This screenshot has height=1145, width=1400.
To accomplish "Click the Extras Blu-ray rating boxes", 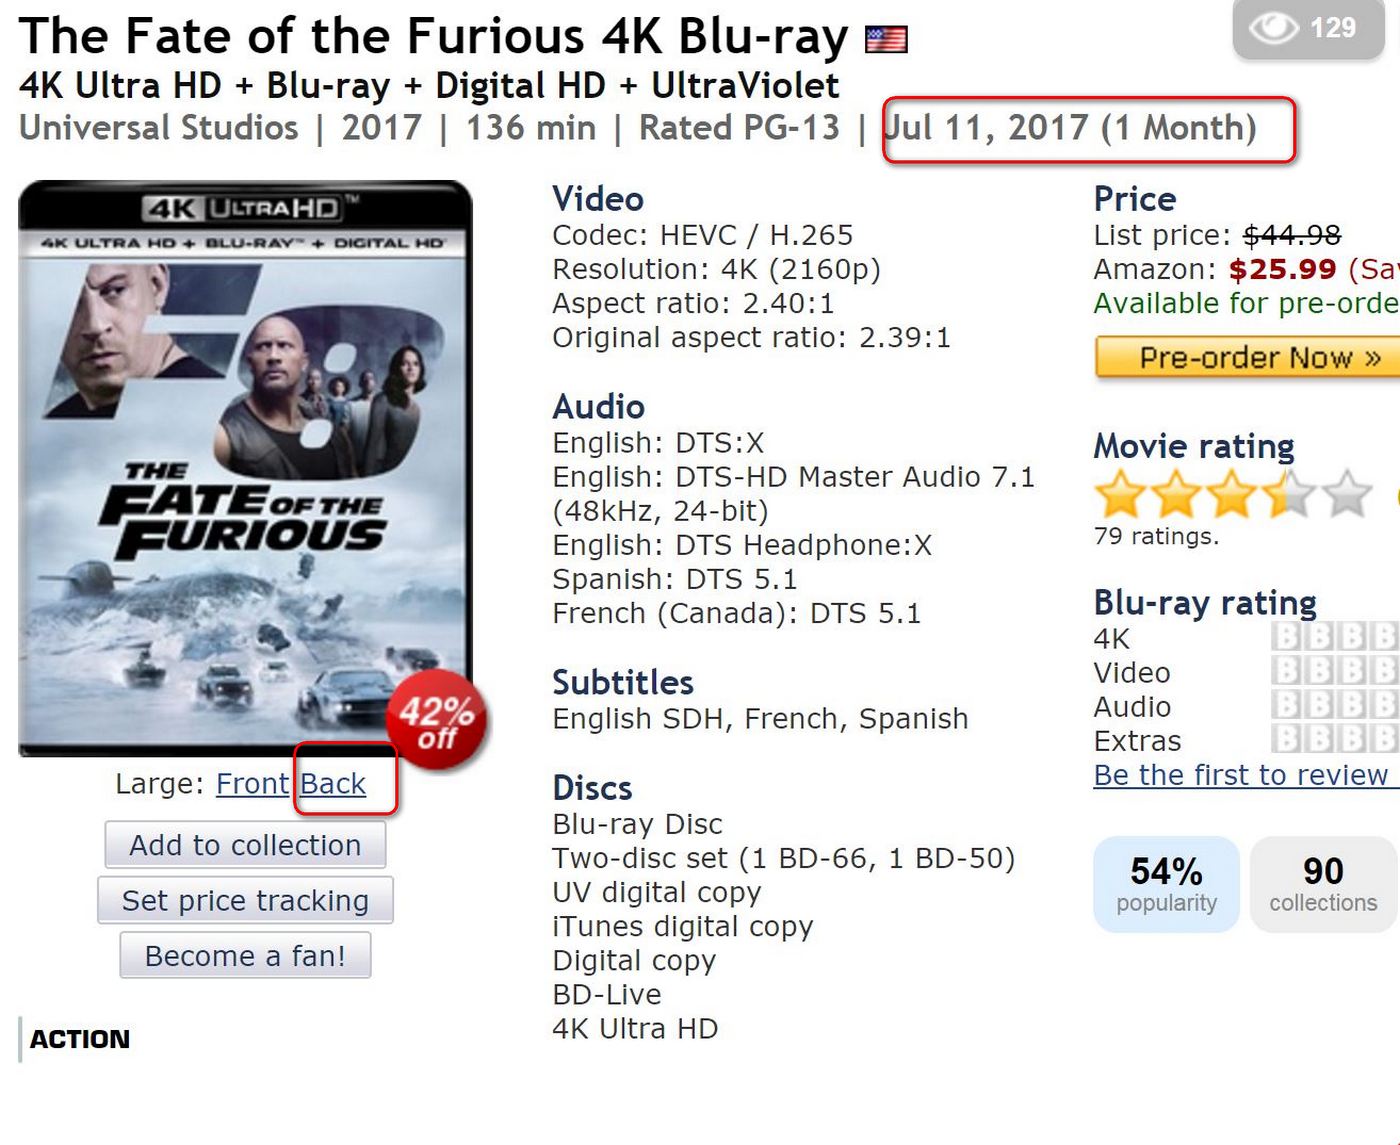I will click(x=1335, y=740).
